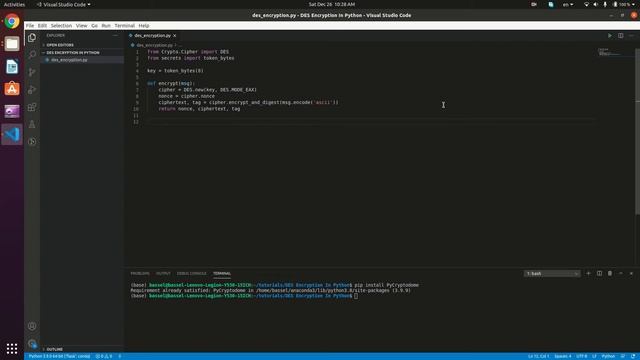
Task: Select the des_encryption.py editor tab
Action: coord(152,36)
